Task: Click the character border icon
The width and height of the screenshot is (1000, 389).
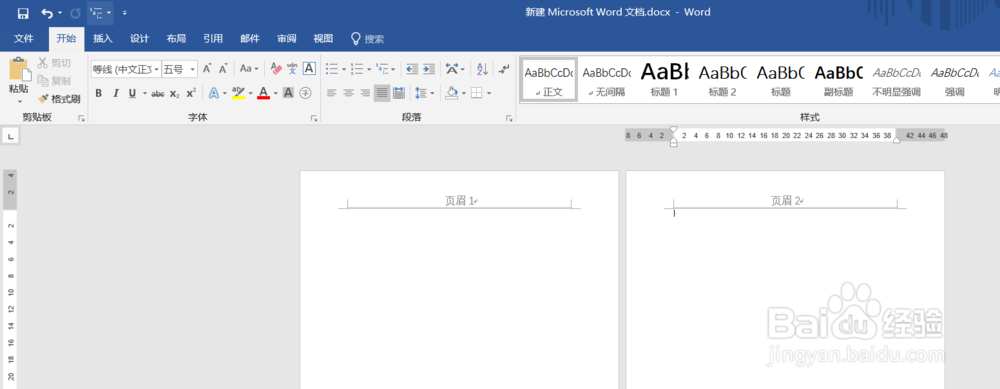Action: pos(309,68)
